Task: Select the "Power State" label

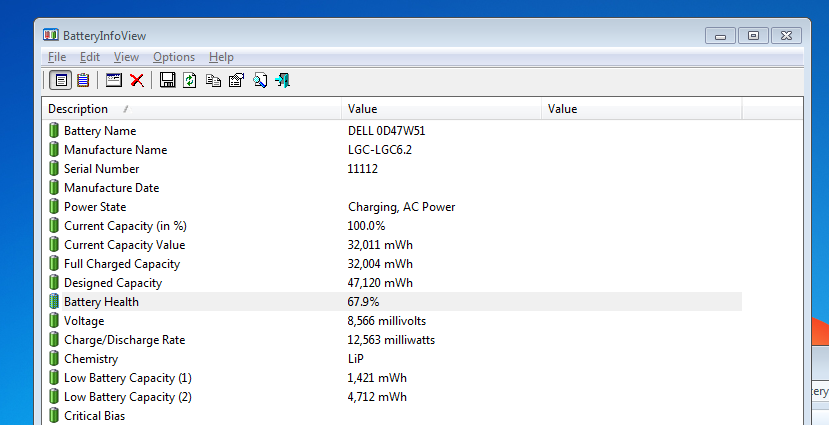Action: (x=95, y=207)
